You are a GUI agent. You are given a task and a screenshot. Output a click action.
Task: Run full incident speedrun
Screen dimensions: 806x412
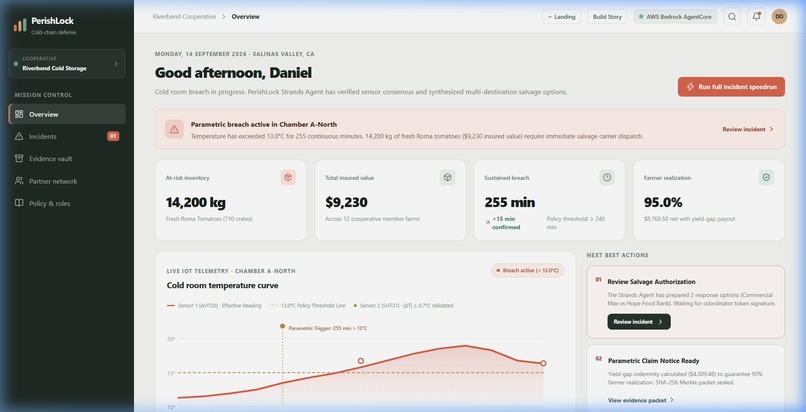pos(731,87)
